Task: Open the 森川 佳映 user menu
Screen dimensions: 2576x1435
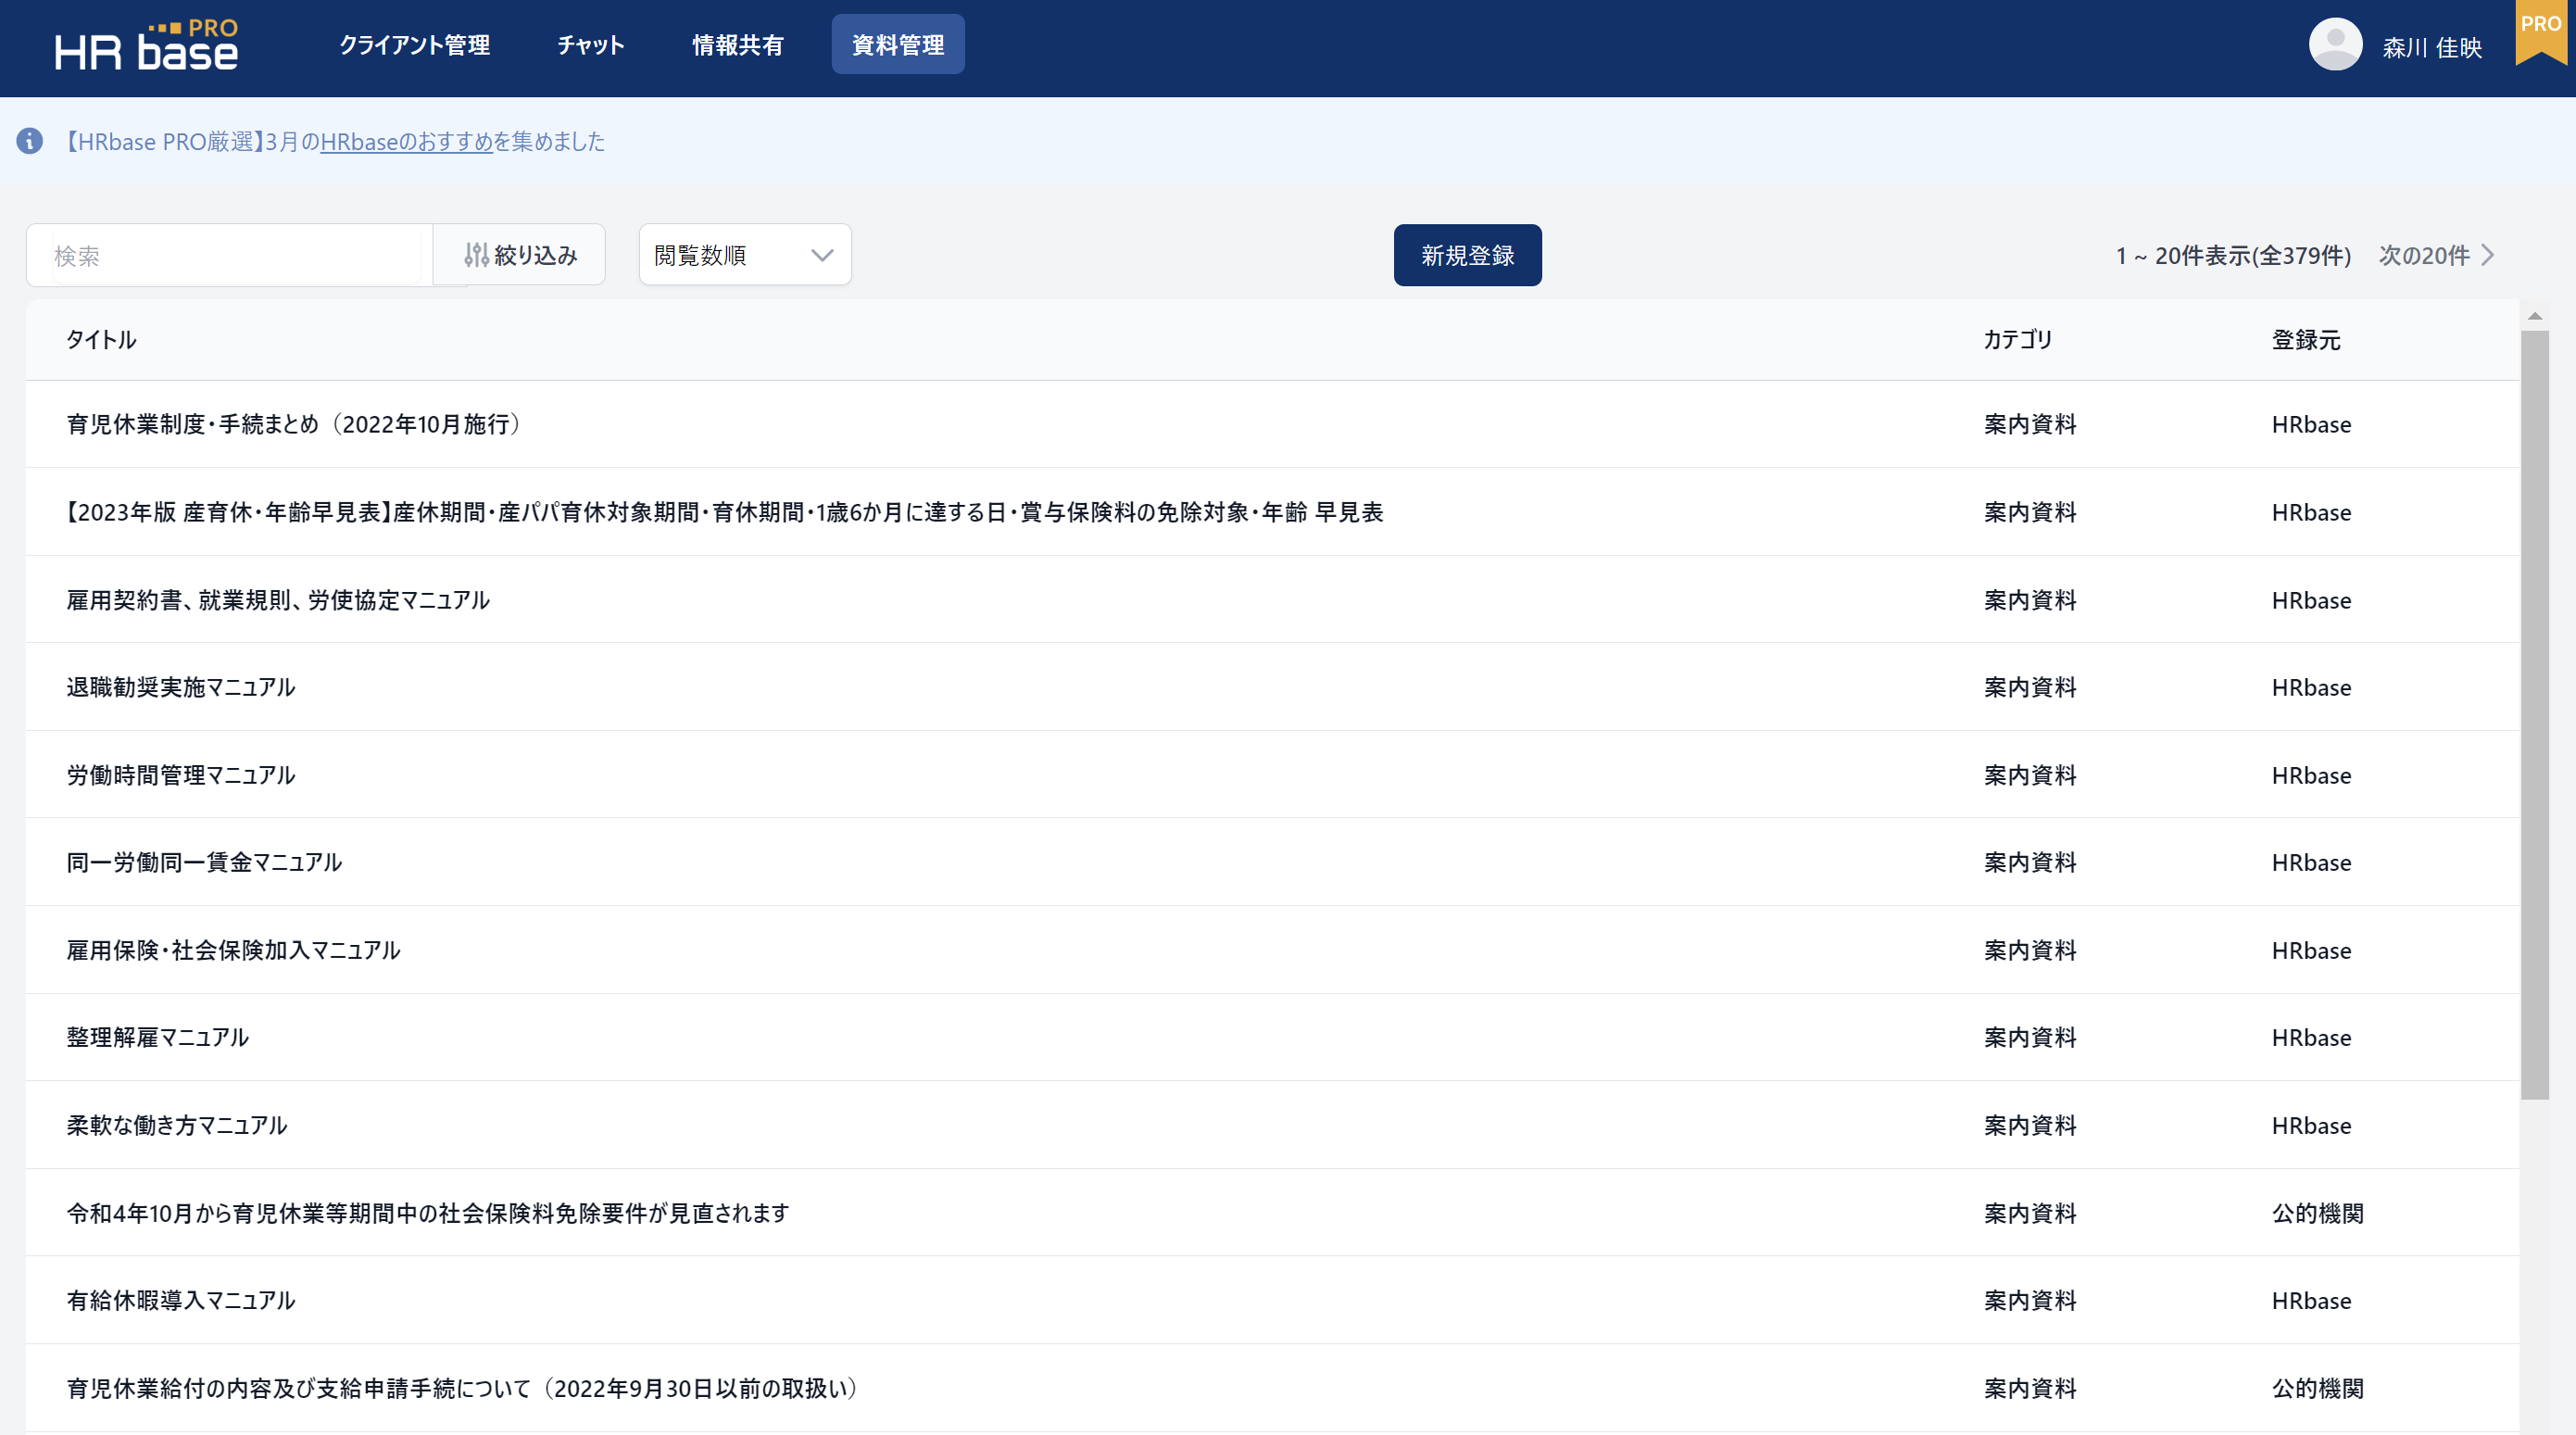Action: (x=2431, y=47)
